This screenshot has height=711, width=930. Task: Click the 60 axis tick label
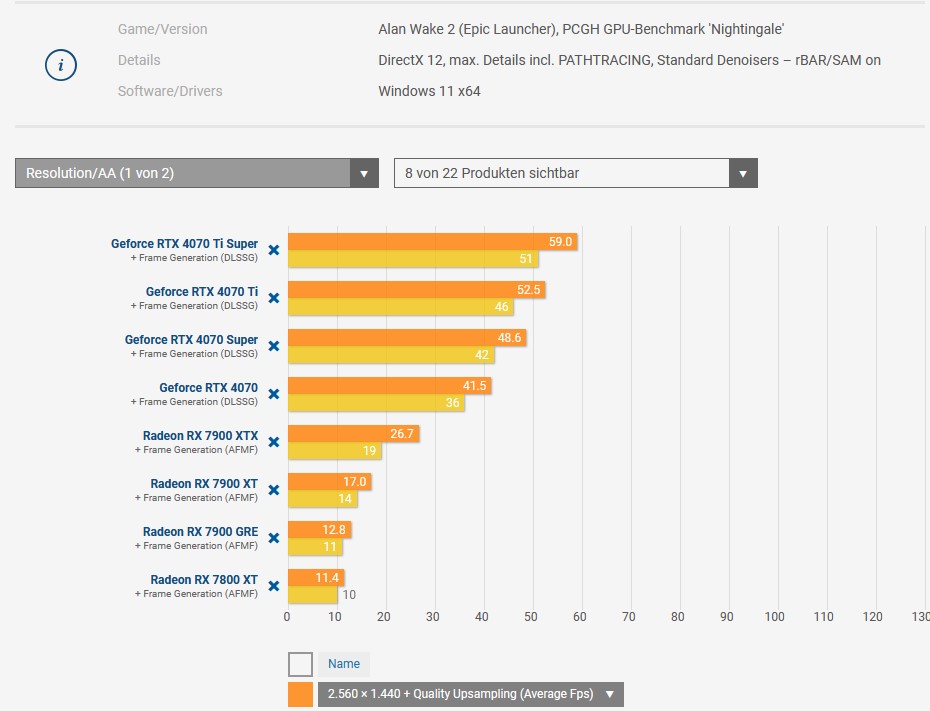point(579,617)
